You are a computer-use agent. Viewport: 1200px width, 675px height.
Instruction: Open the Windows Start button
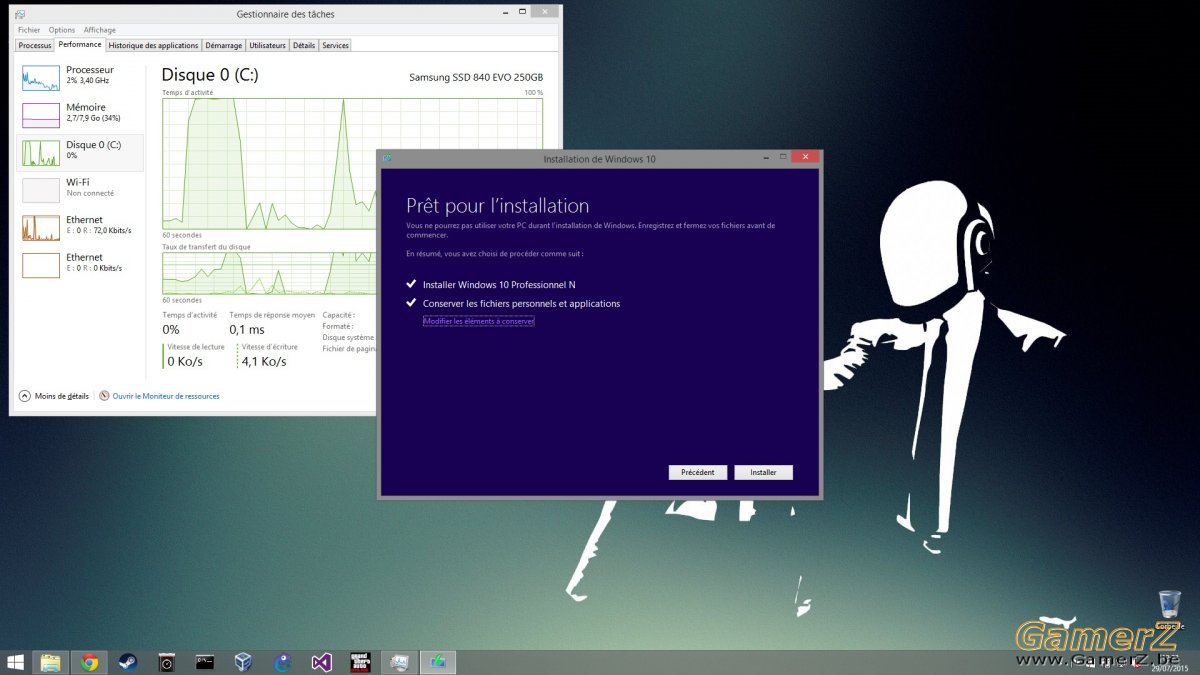tap(15, 662)
